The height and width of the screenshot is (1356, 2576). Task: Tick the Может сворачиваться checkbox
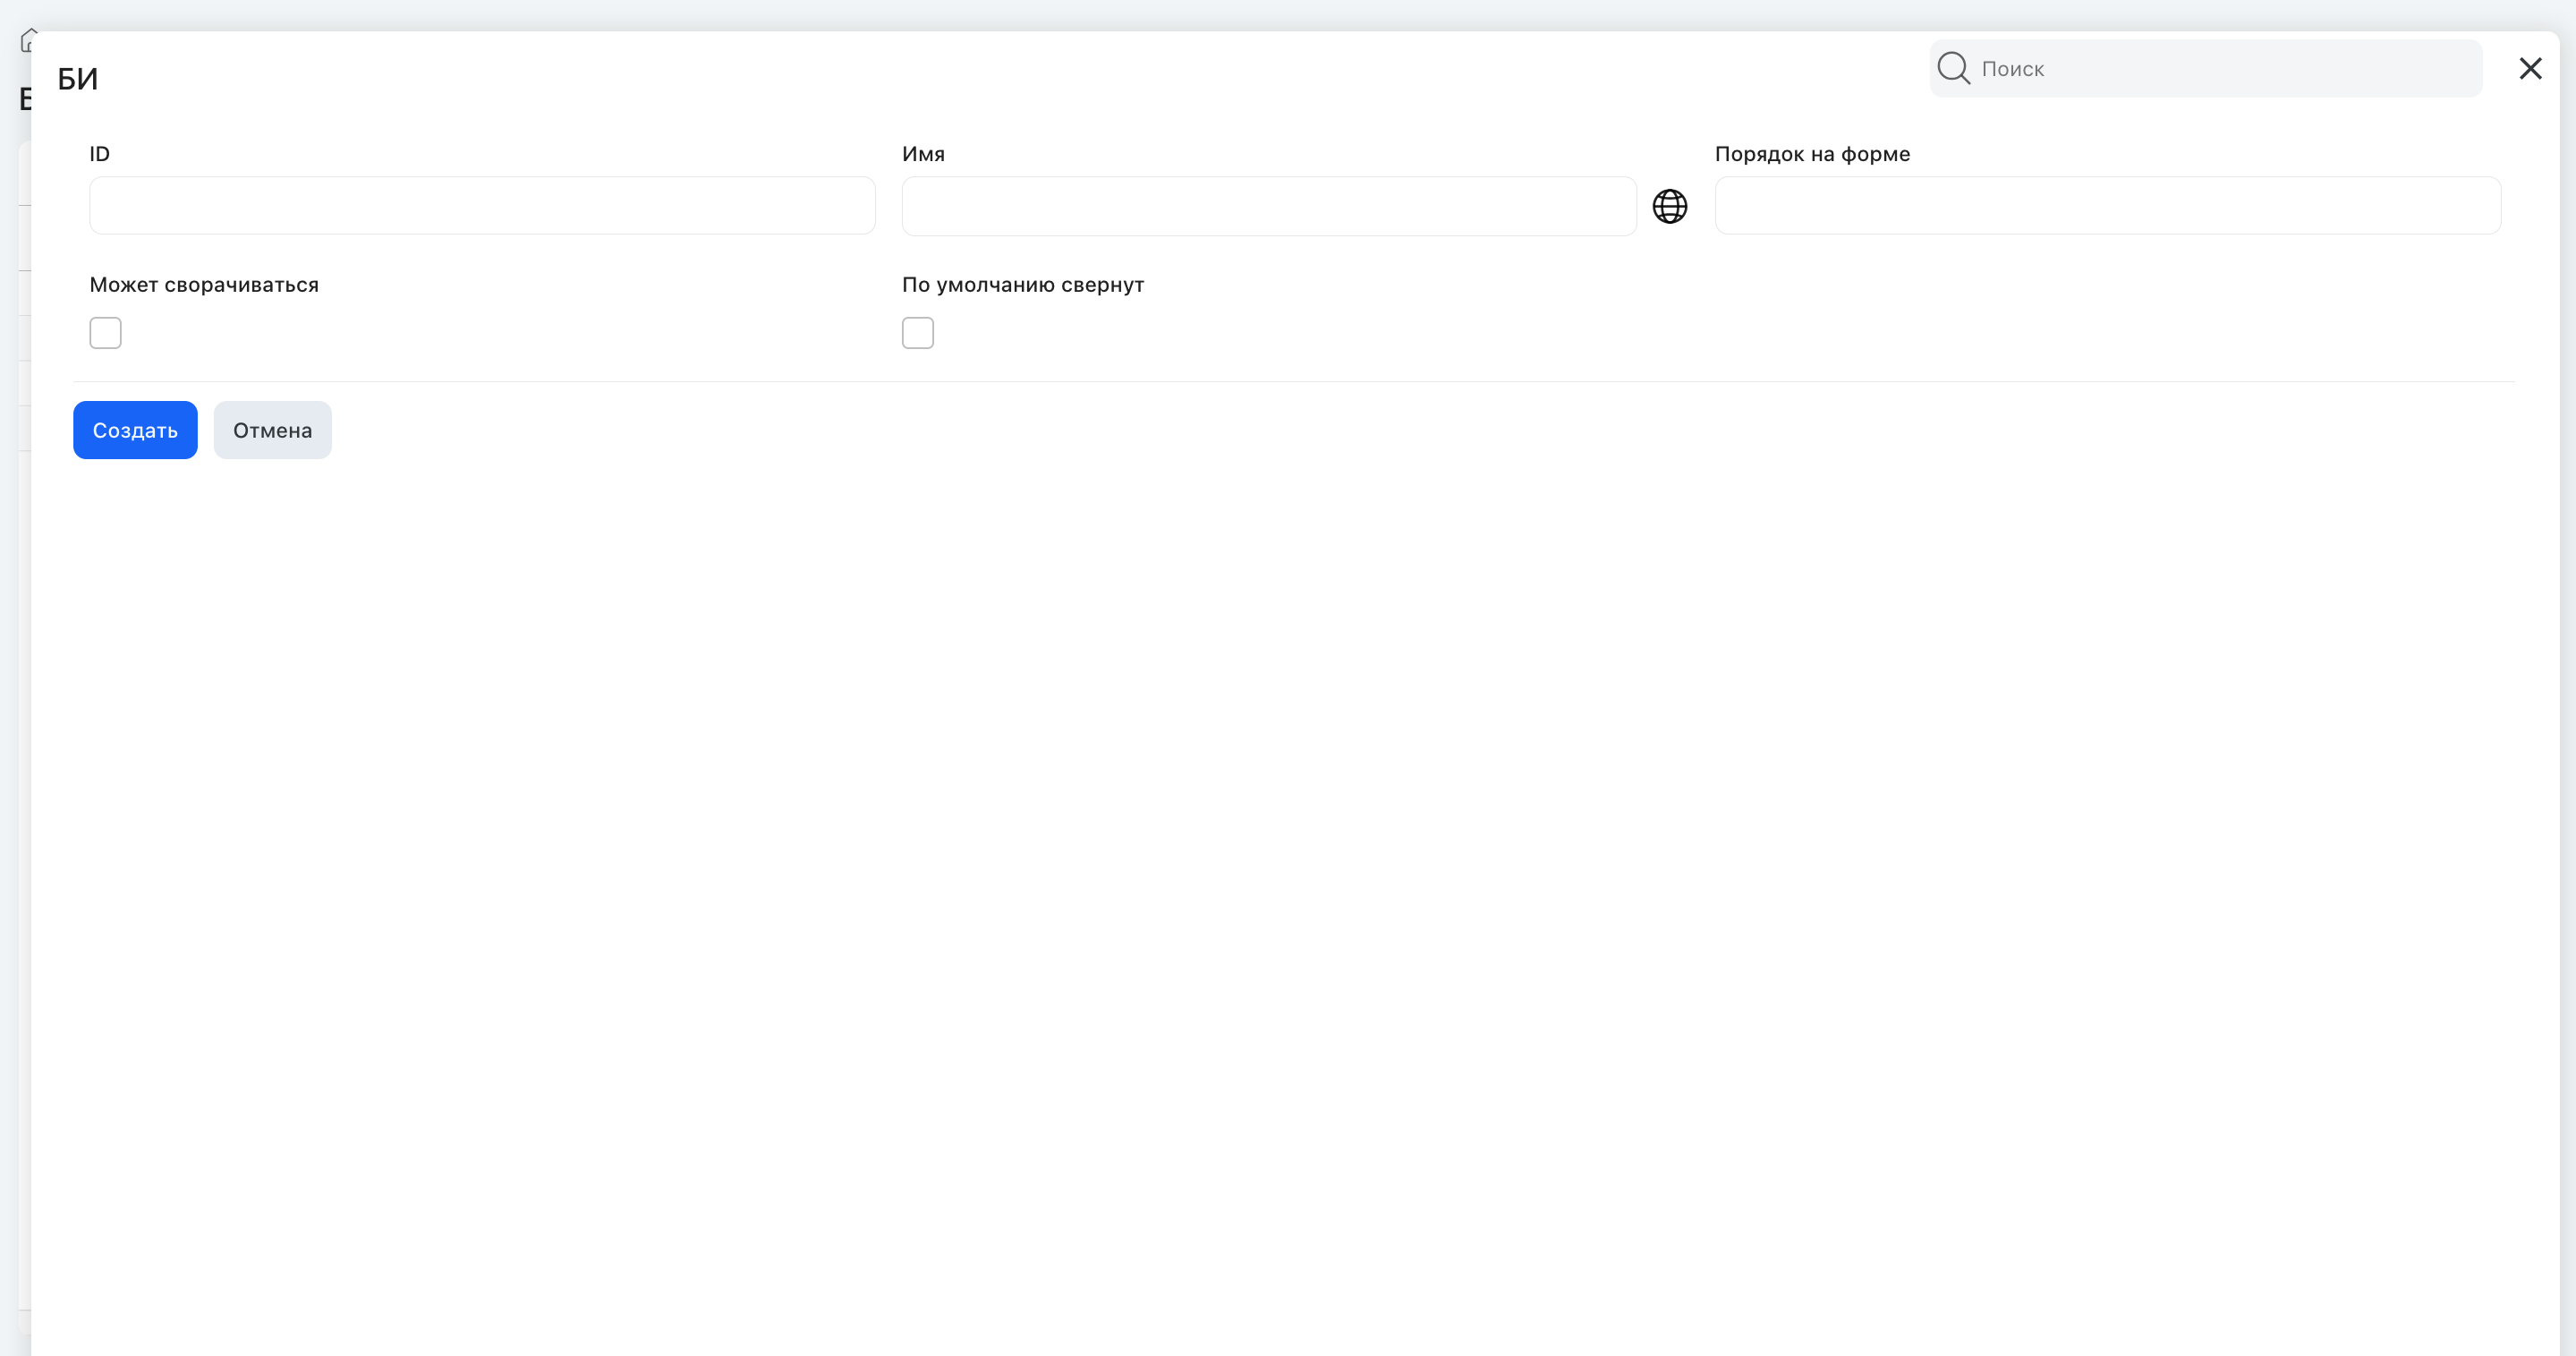pos(106,333)
